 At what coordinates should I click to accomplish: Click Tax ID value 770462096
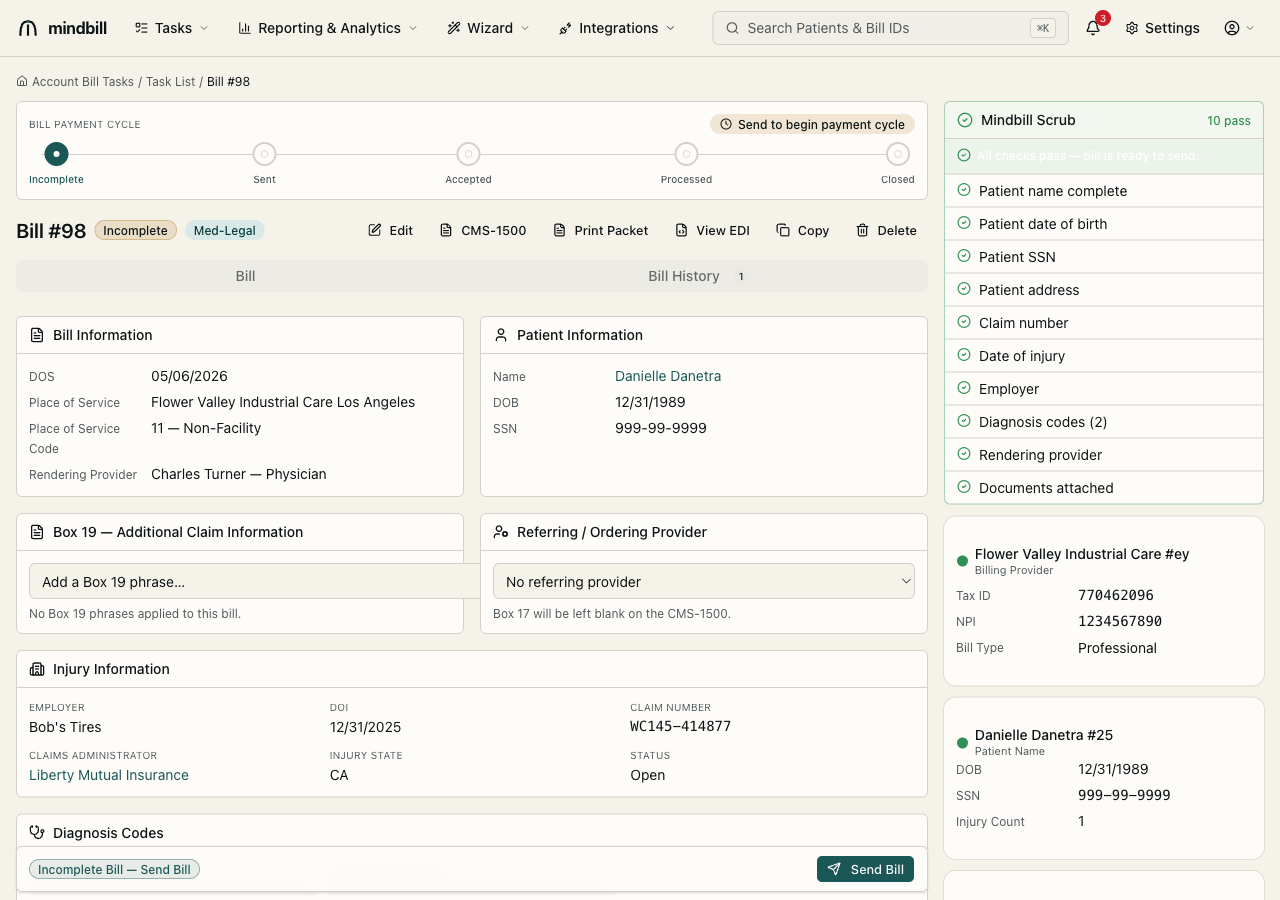tap(1116, 595)
